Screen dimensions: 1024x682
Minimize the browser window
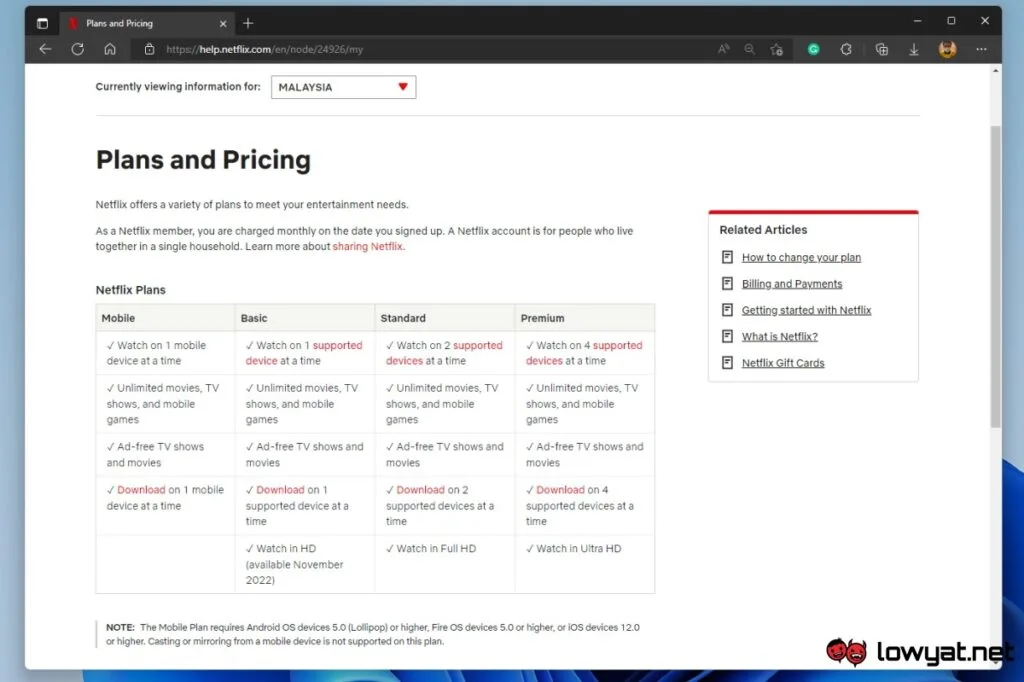tap(918, 21)
